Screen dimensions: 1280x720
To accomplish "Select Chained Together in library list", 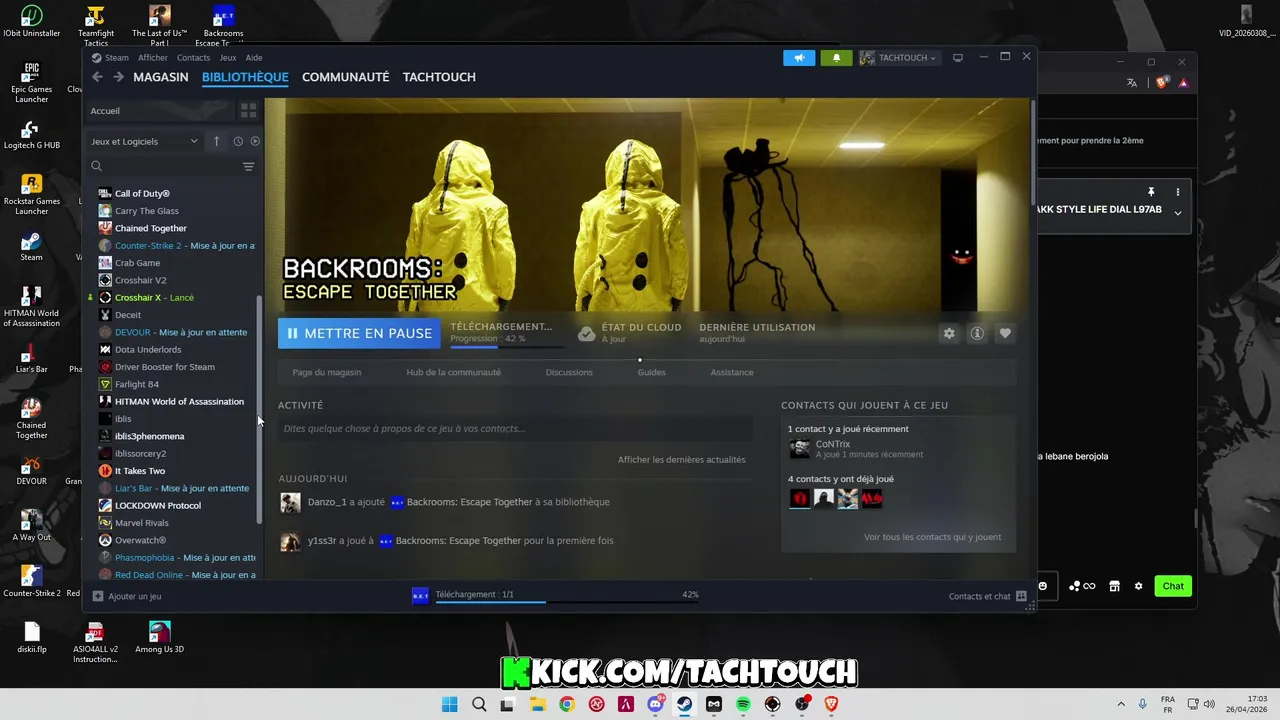I will click(x=143, y=228).
